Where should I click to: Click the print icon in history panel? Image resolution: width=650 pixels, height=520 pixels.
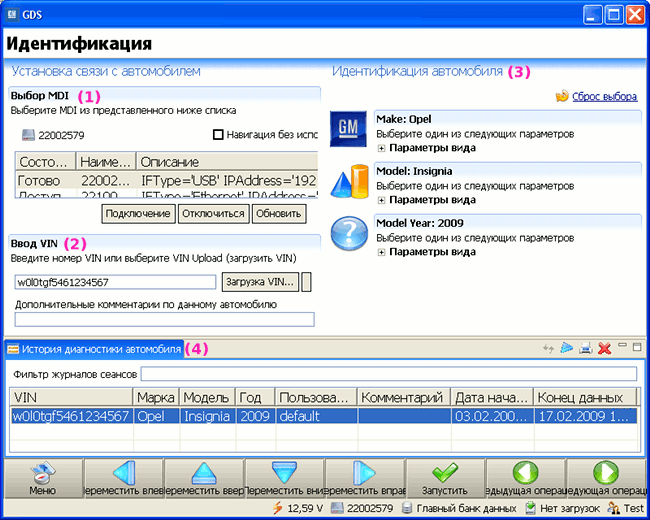tap(585, 348)
